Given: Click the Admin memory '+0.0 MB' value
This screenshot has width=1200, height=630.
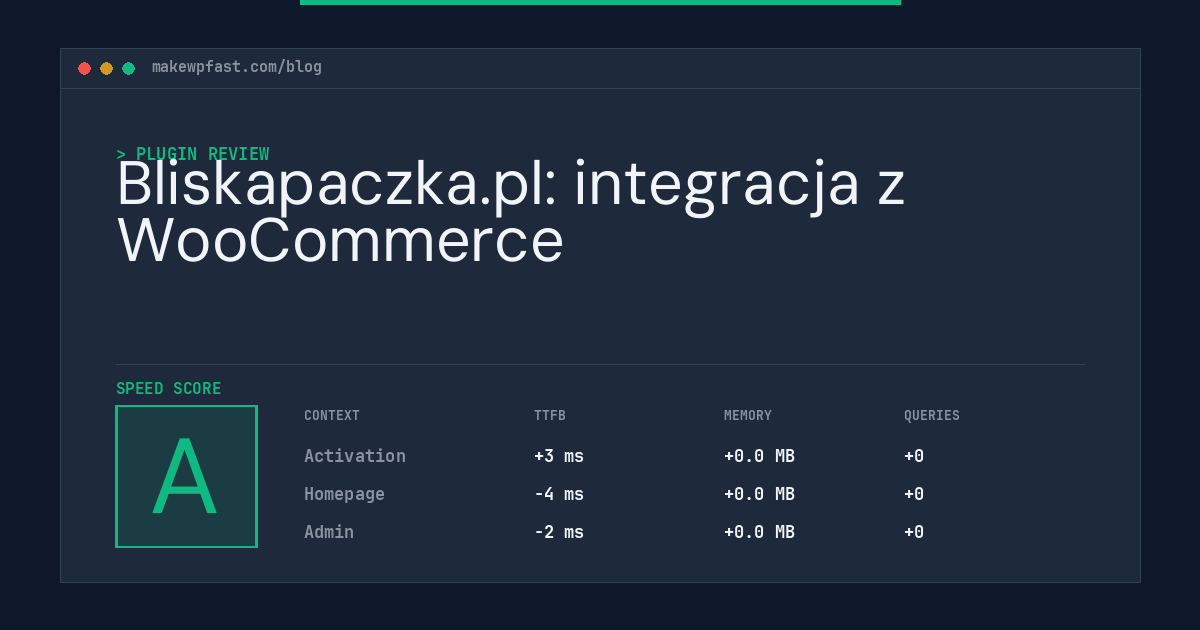Looking at the screenshot, I should [x=759, y=532].
